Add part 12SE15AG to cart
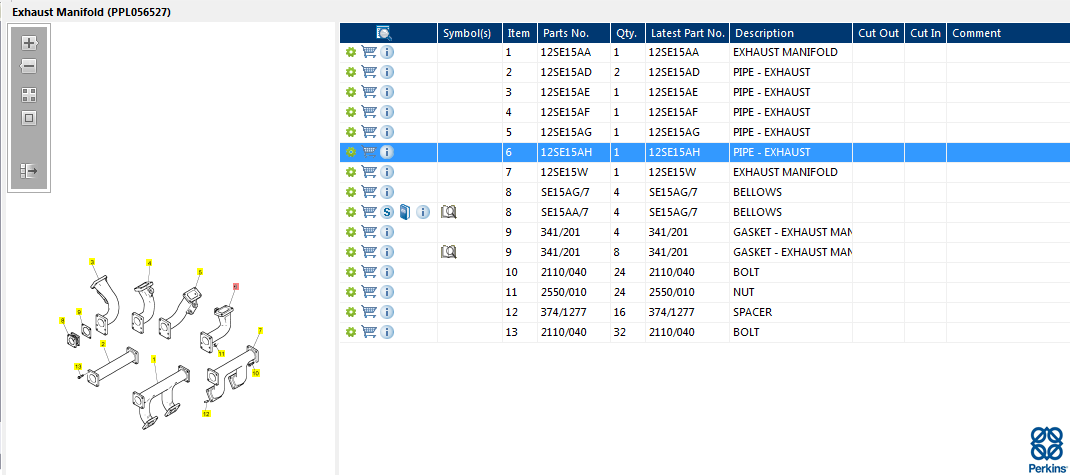1070x475 pixels. [x=368, y=132]
